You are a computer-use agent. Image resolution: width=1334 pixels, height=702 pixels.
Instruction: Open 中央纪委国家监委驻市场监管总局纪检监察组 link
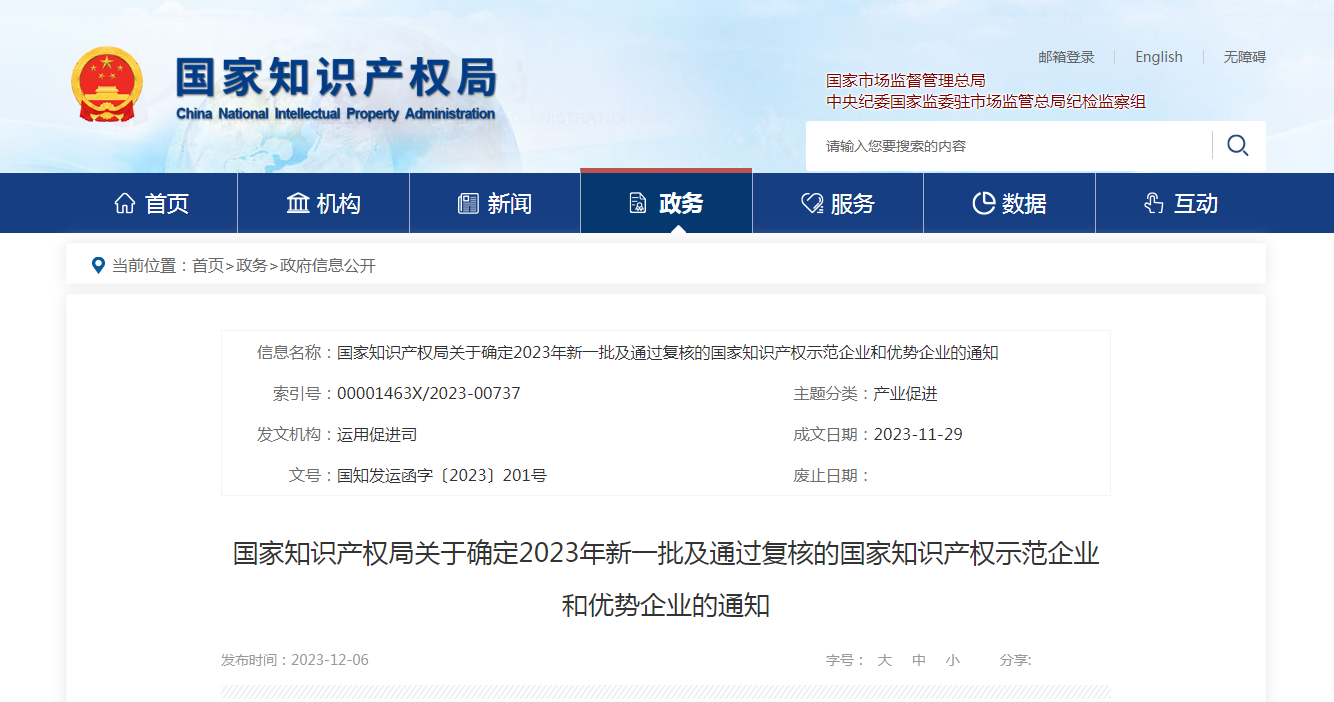[x=986, y=101]
